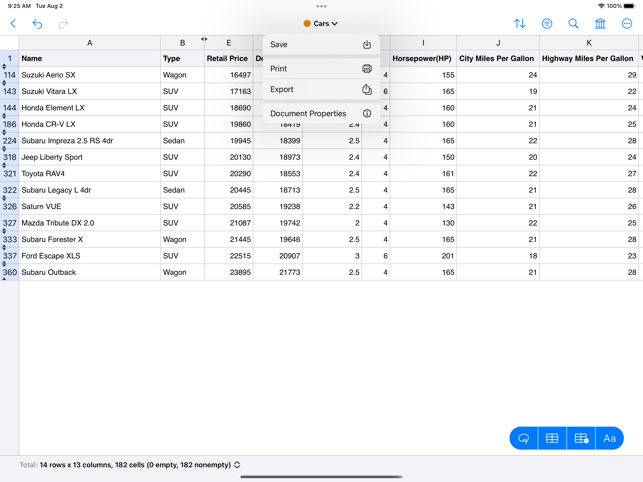Image resolution: width=643 pixels, height=482 pixels.
Task: Tap the Wi-Fi status icon
Action: [x=601, y=6]
